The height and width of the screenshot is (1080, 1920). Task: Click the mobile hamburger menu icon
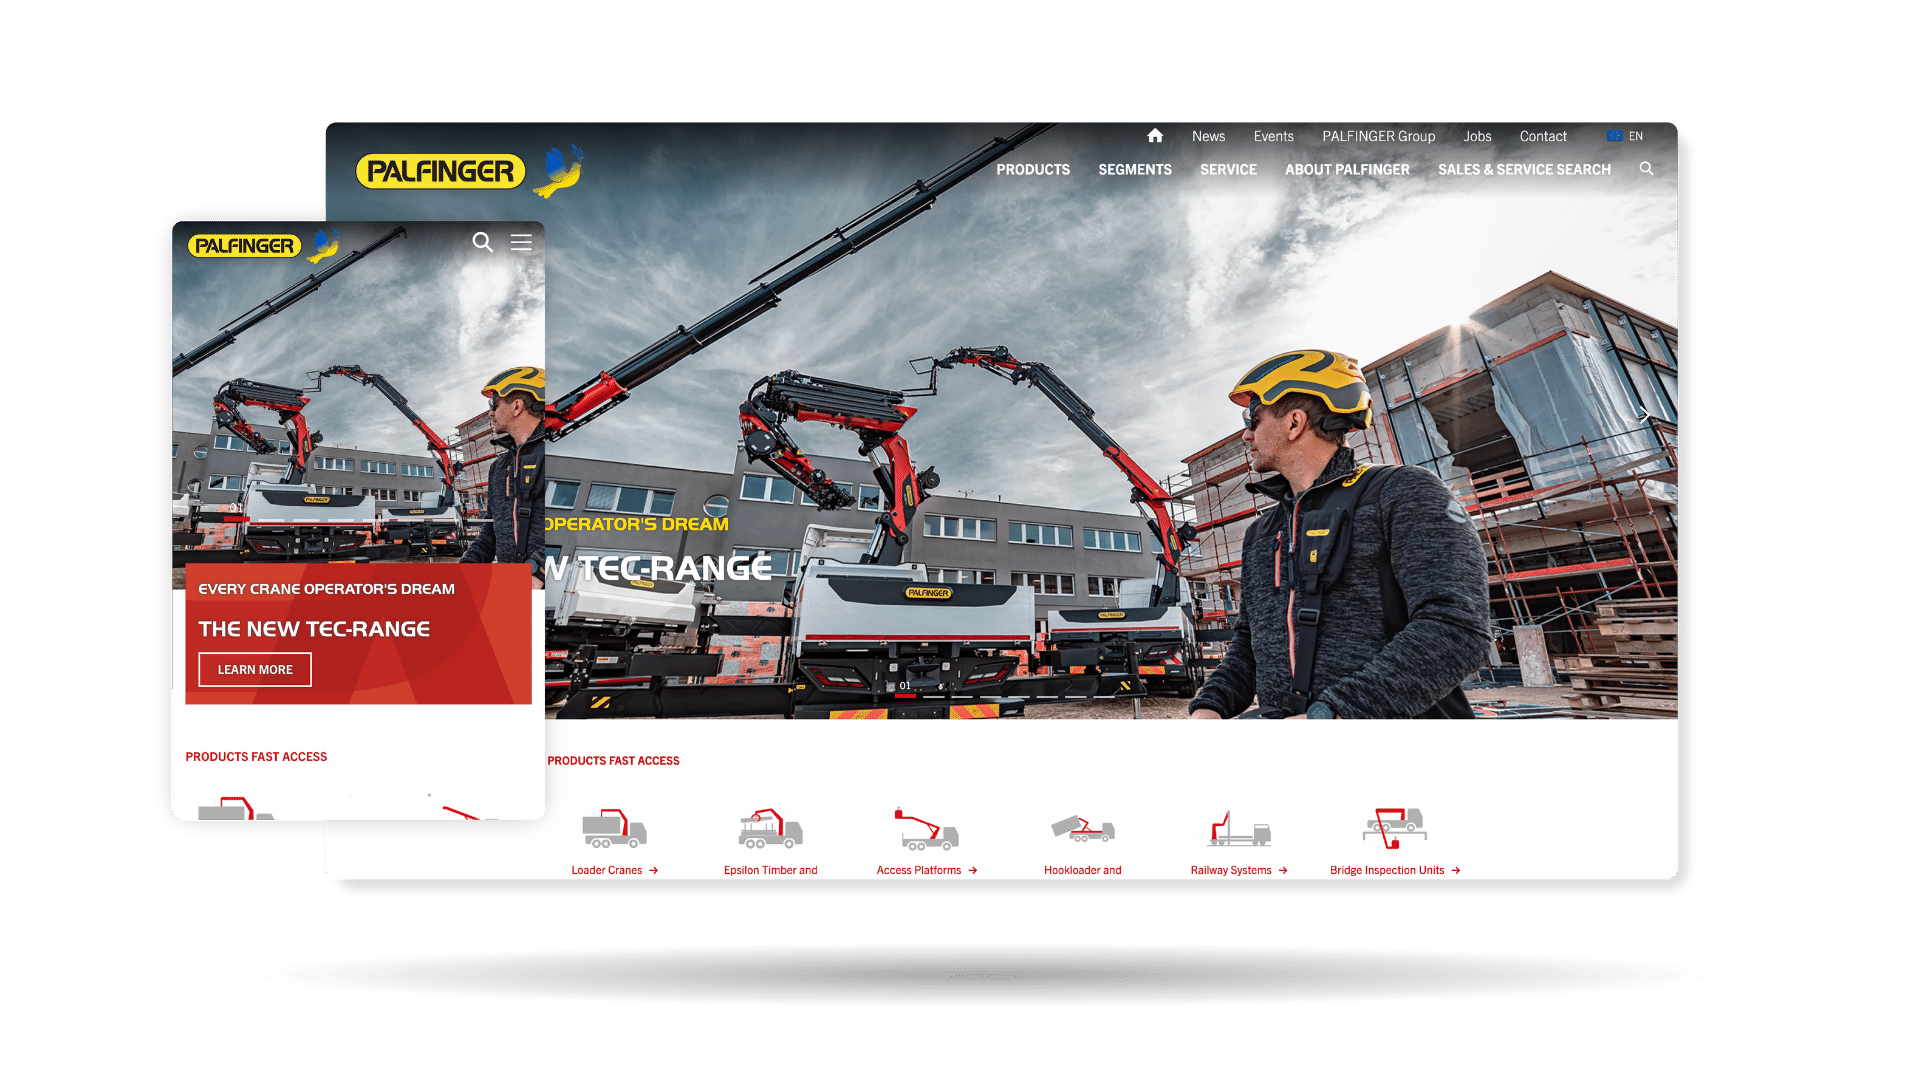tap(520, 241)
